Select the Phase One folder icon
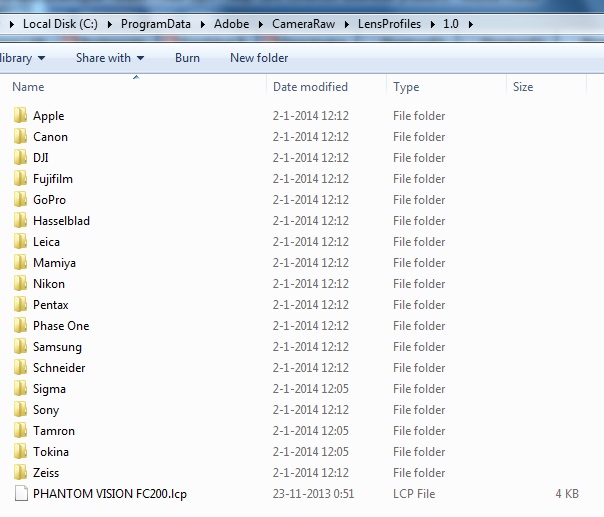This screenshot has height=517, width=604. point(20,326)
